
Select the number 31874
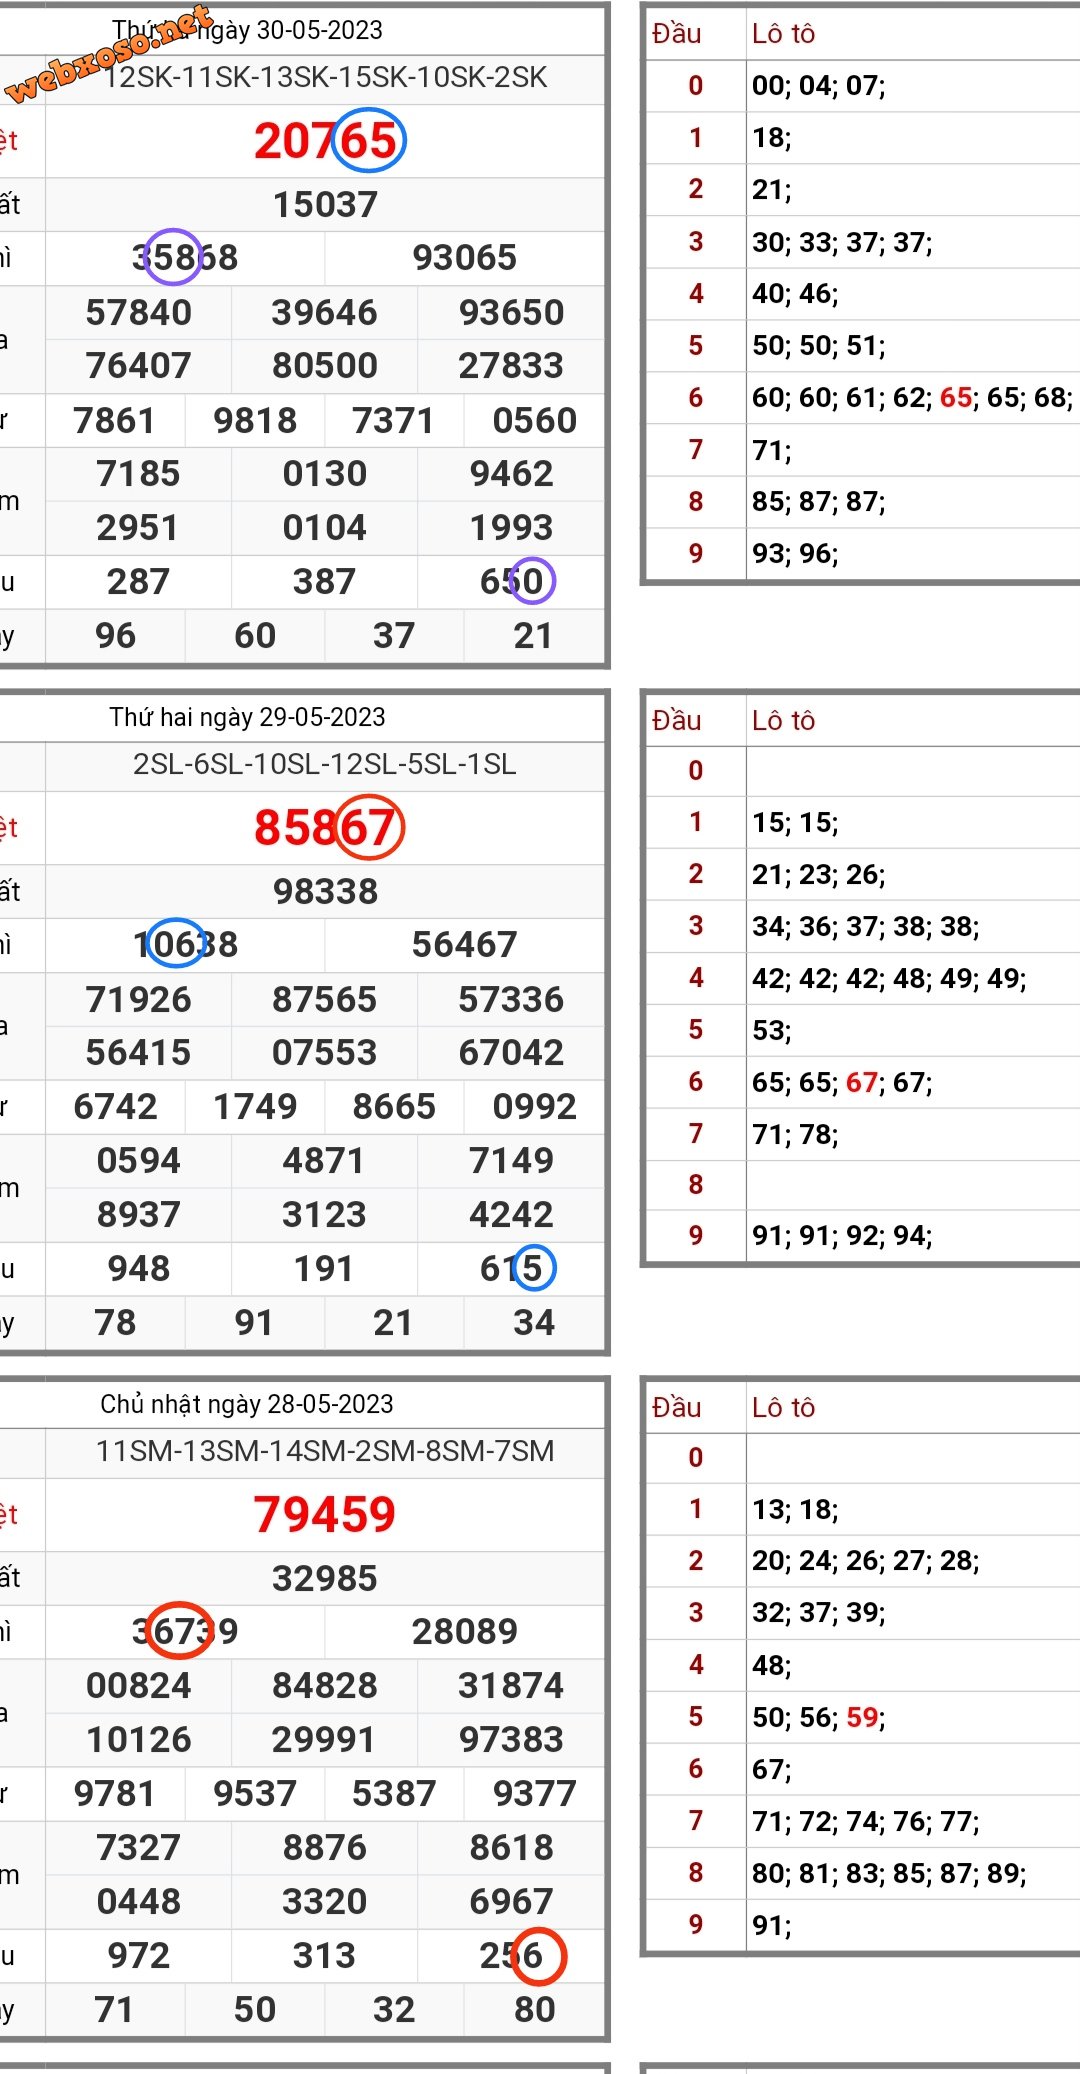[x=512, y=1686]
